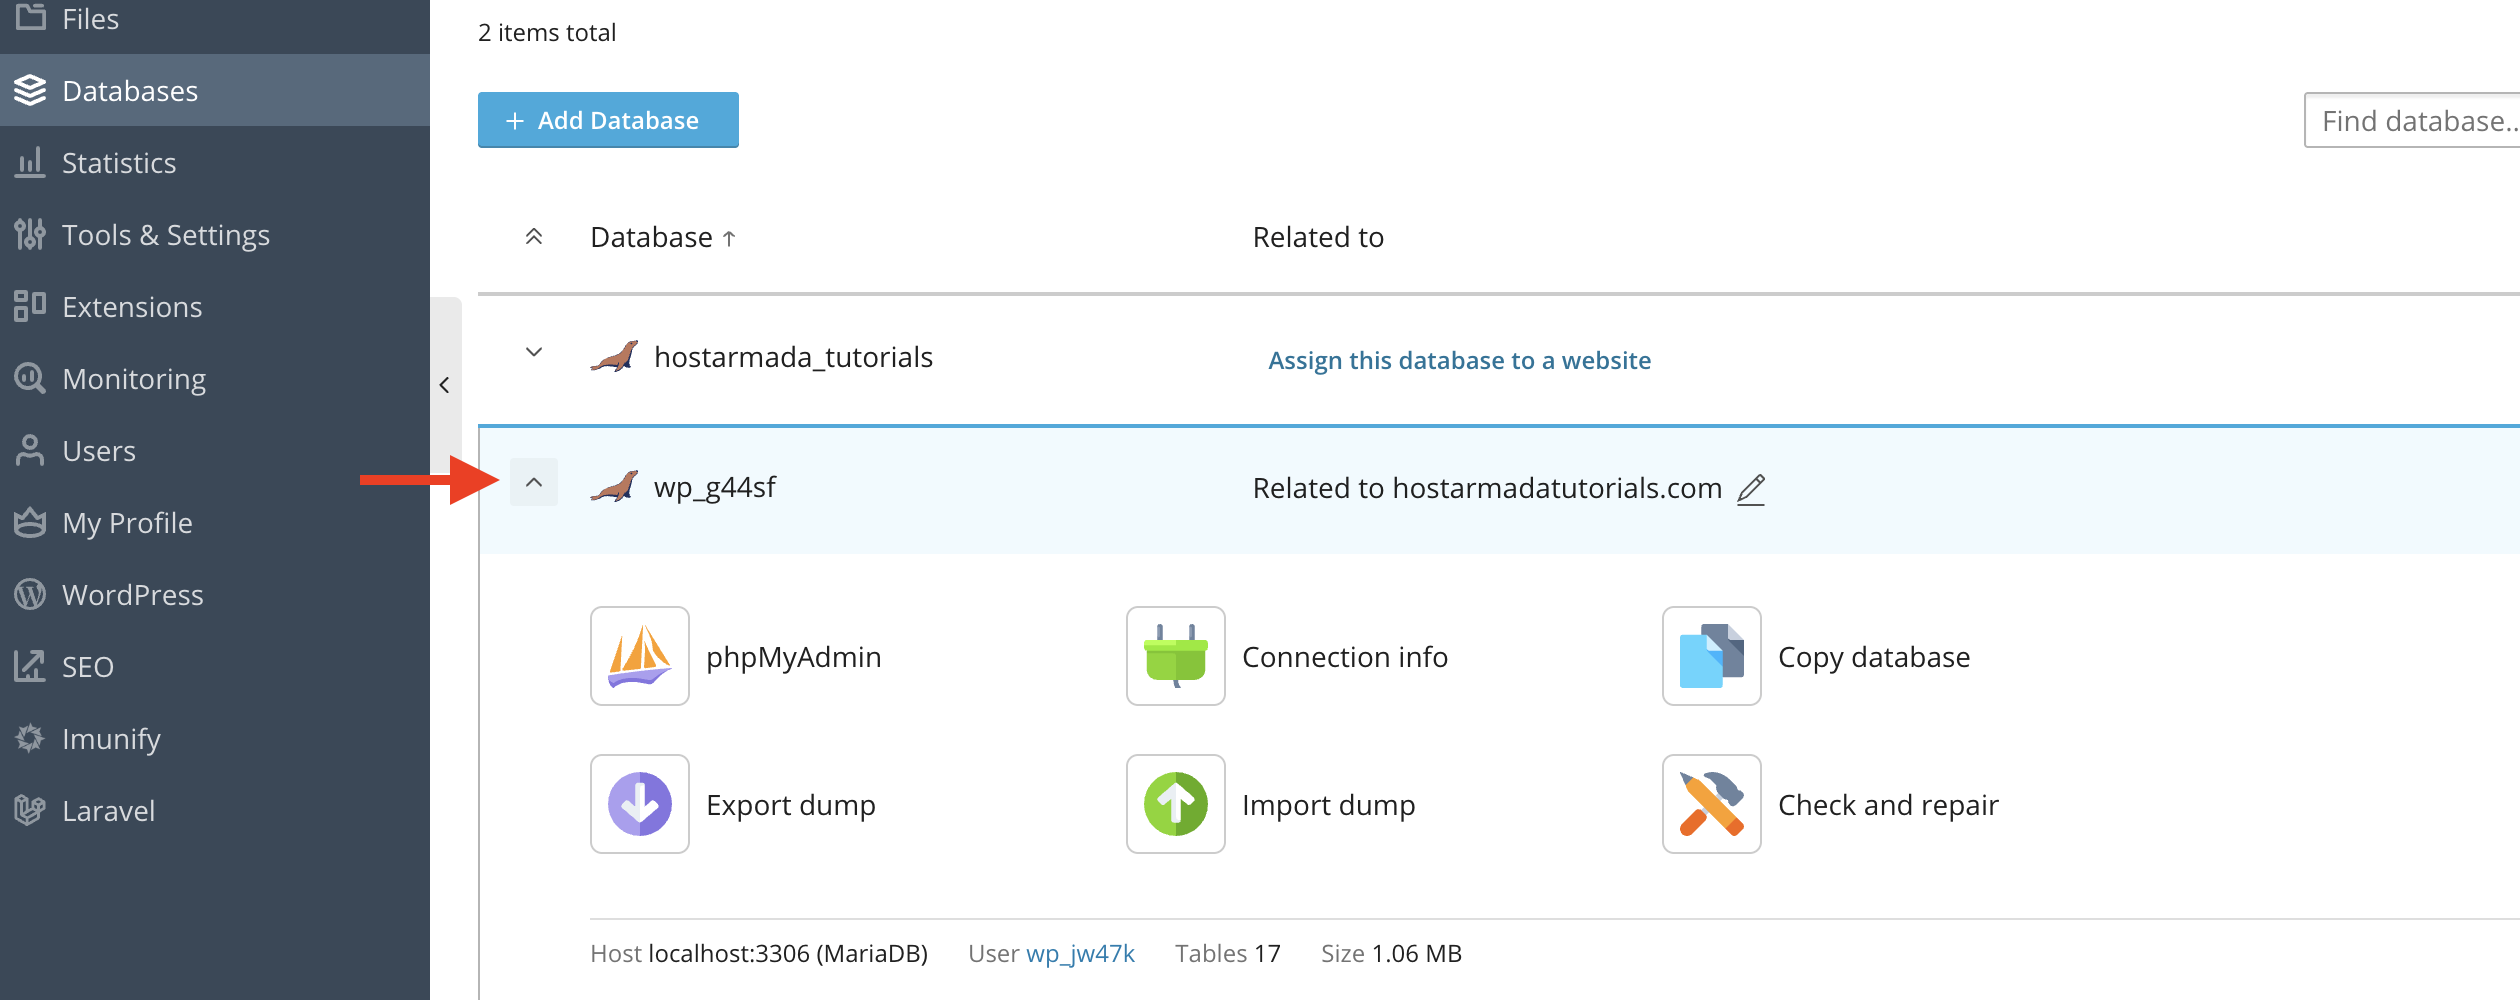Assign hostarmada_tutorials database to a website
This screenshot has height=1000, width=2520.
coord(1459,360)
